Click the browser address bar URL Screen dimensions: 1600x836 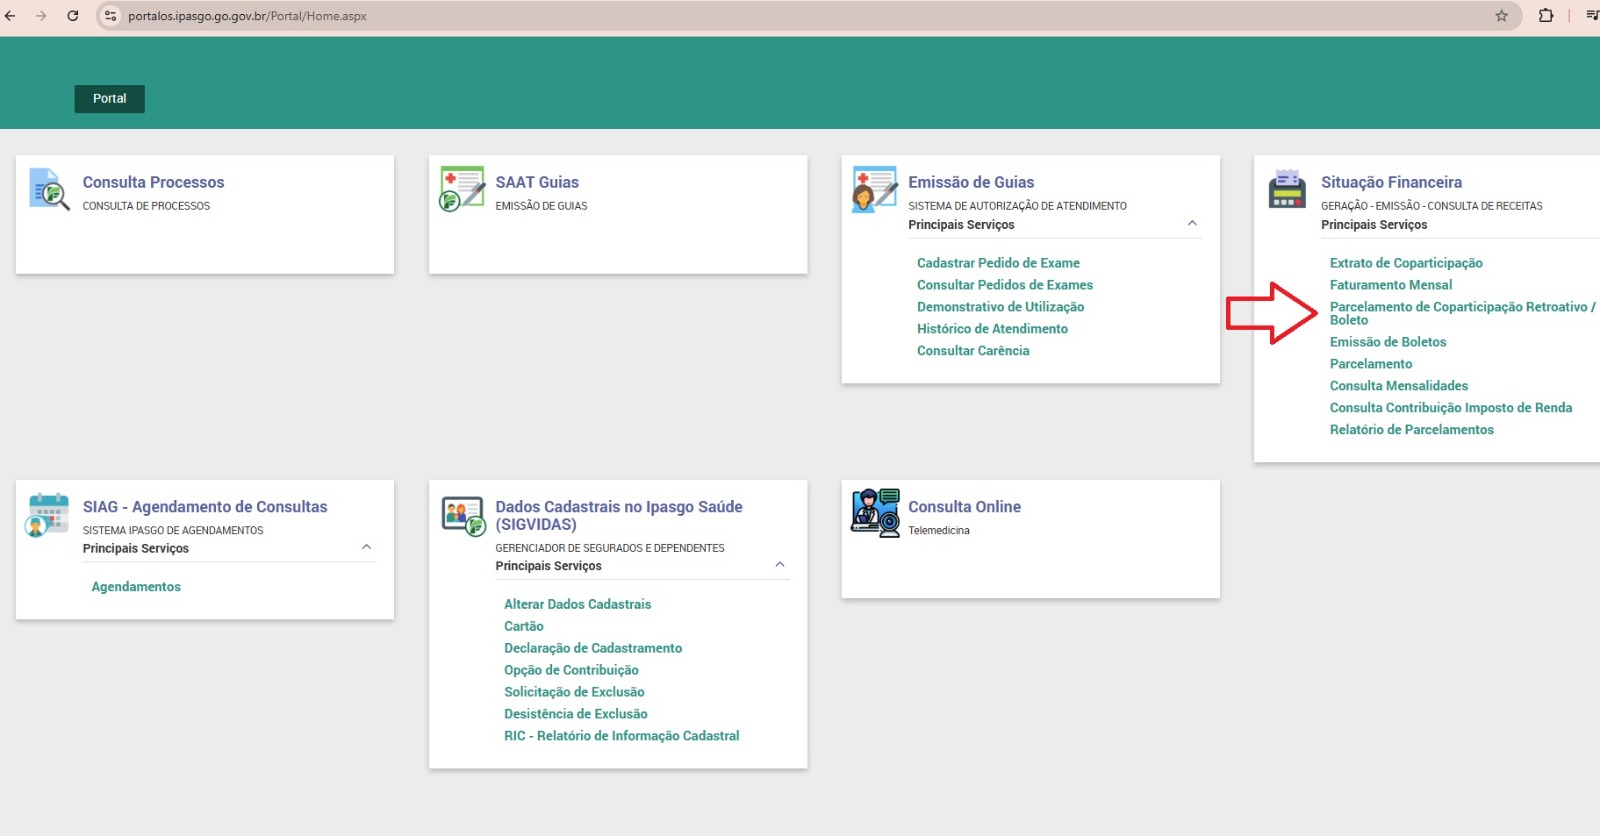coord(247,16)
